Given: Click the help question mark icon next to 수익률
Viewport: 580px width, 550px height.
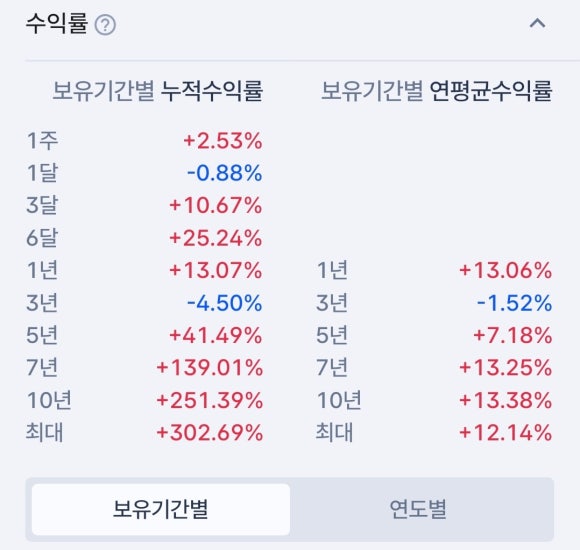Looking at the screenshot, I should pyautogui.click(x=105, y=25).
